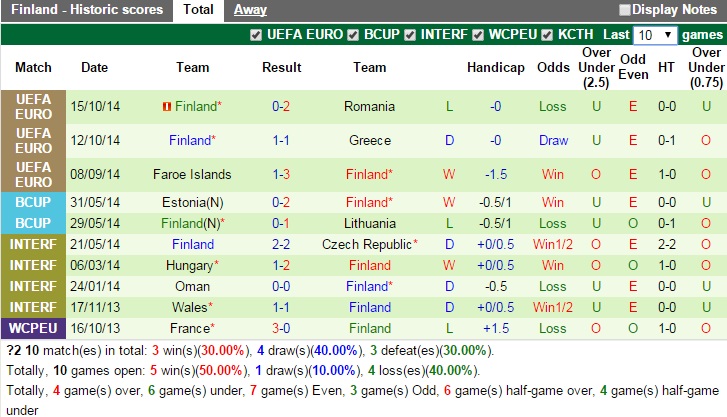This screenshot has width=727, height=417.
Task: Click the Wales team link
Action: click(x=192, y=308)
